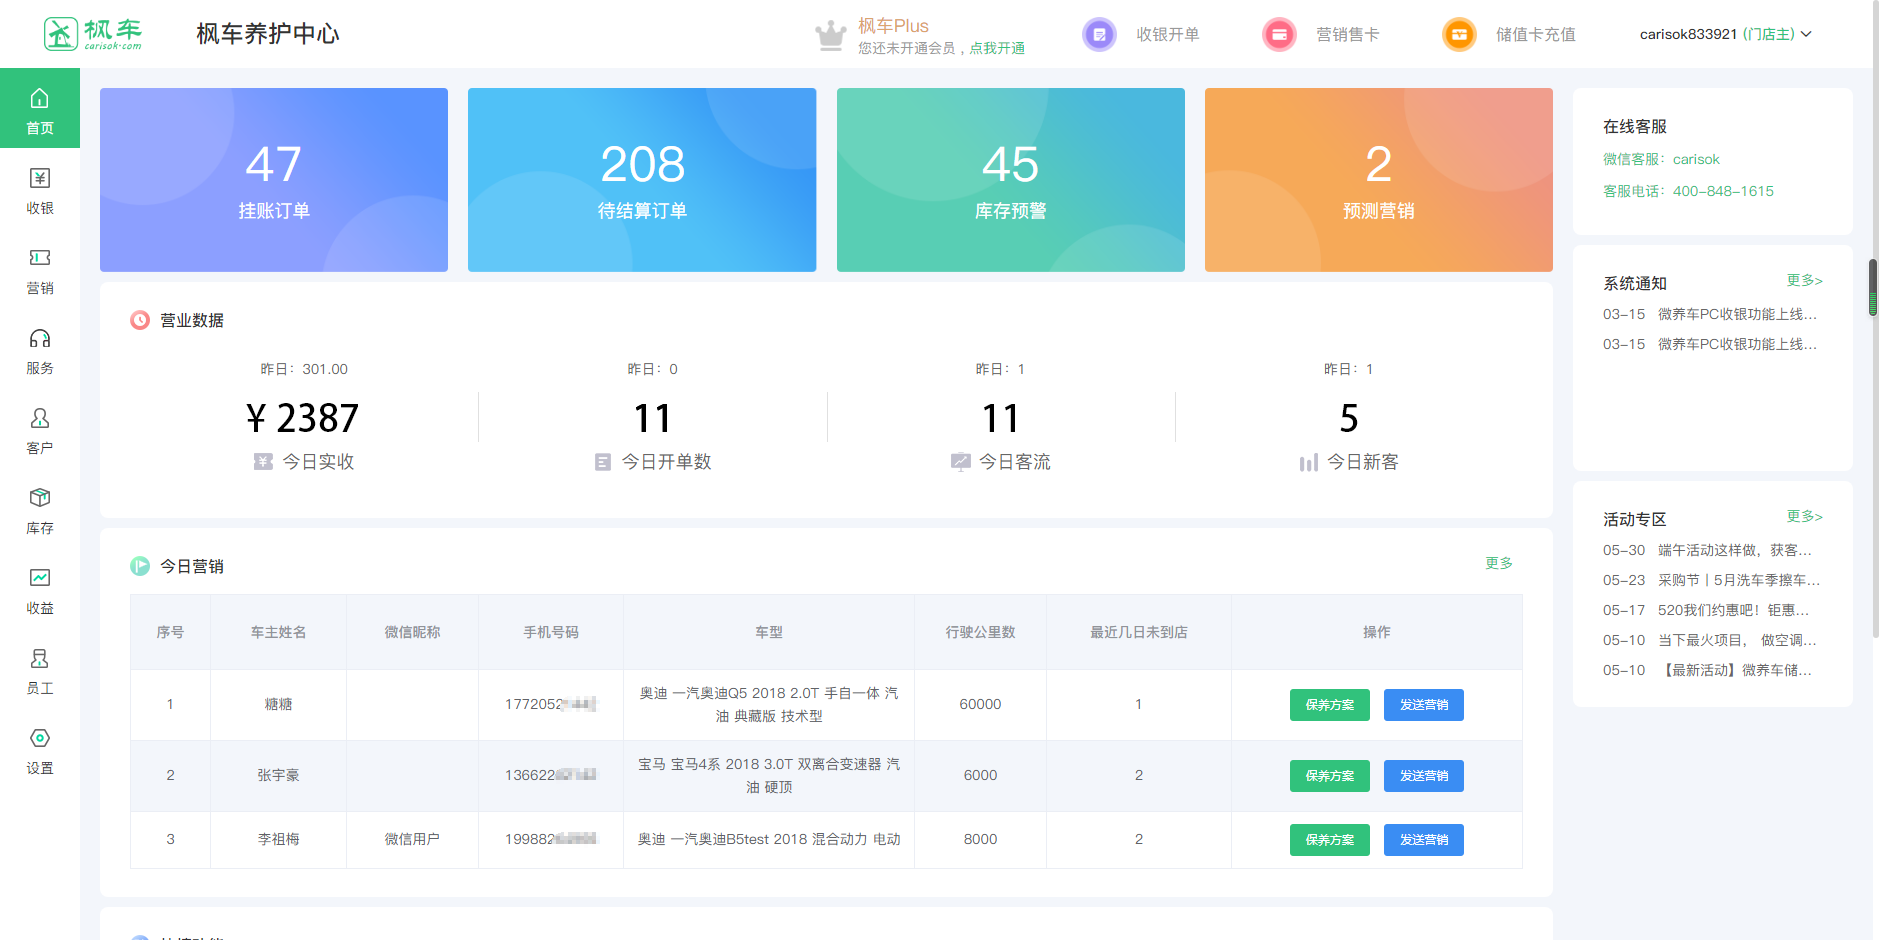The image size is (1879, 940).
Task: Expand 更多 in 活动专区 panel
Action: coord(1804,517)
